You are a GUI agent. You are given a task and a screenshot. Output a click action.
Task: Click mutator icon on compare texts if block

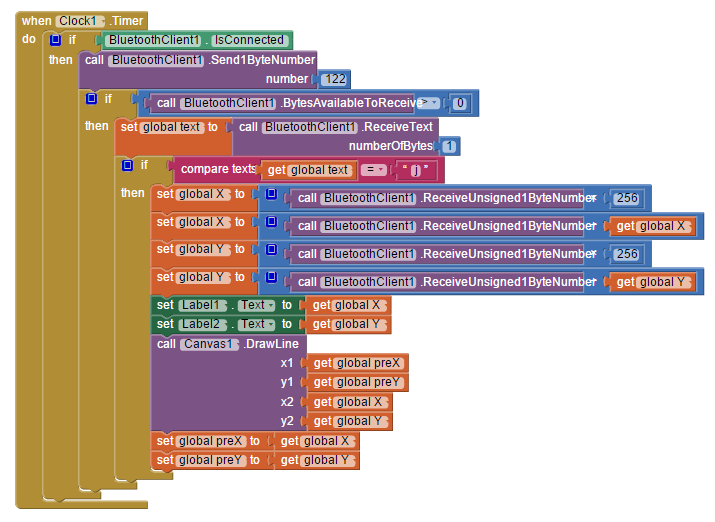pos(127,165)
